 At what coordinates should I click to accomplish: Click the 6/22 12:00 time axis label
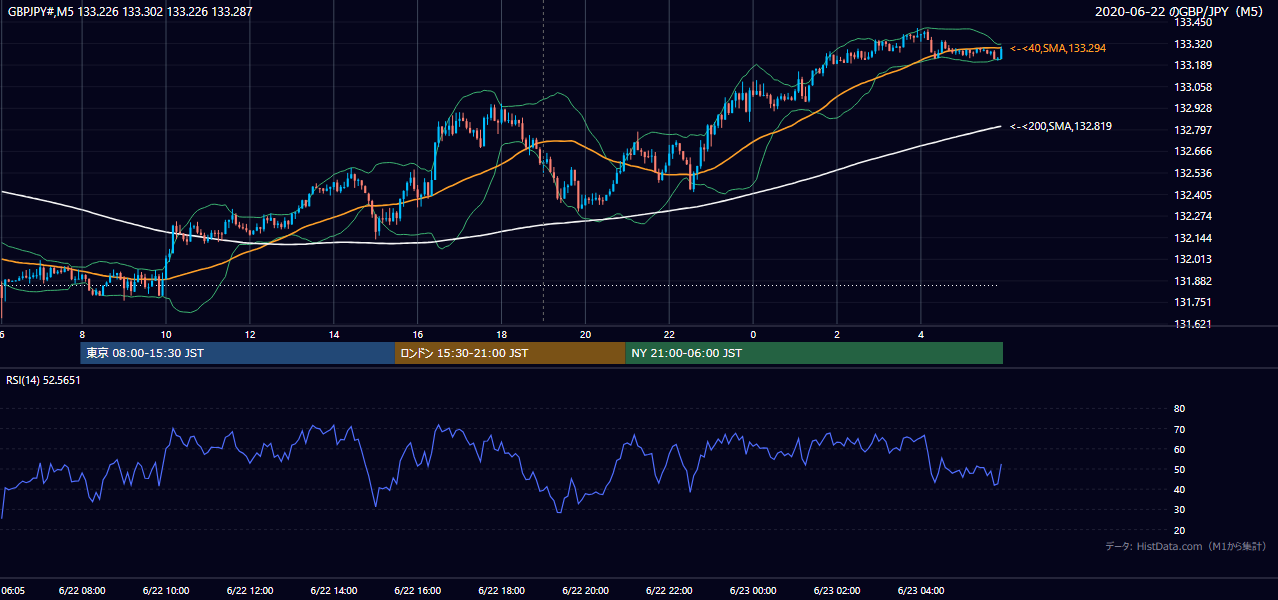250,591
